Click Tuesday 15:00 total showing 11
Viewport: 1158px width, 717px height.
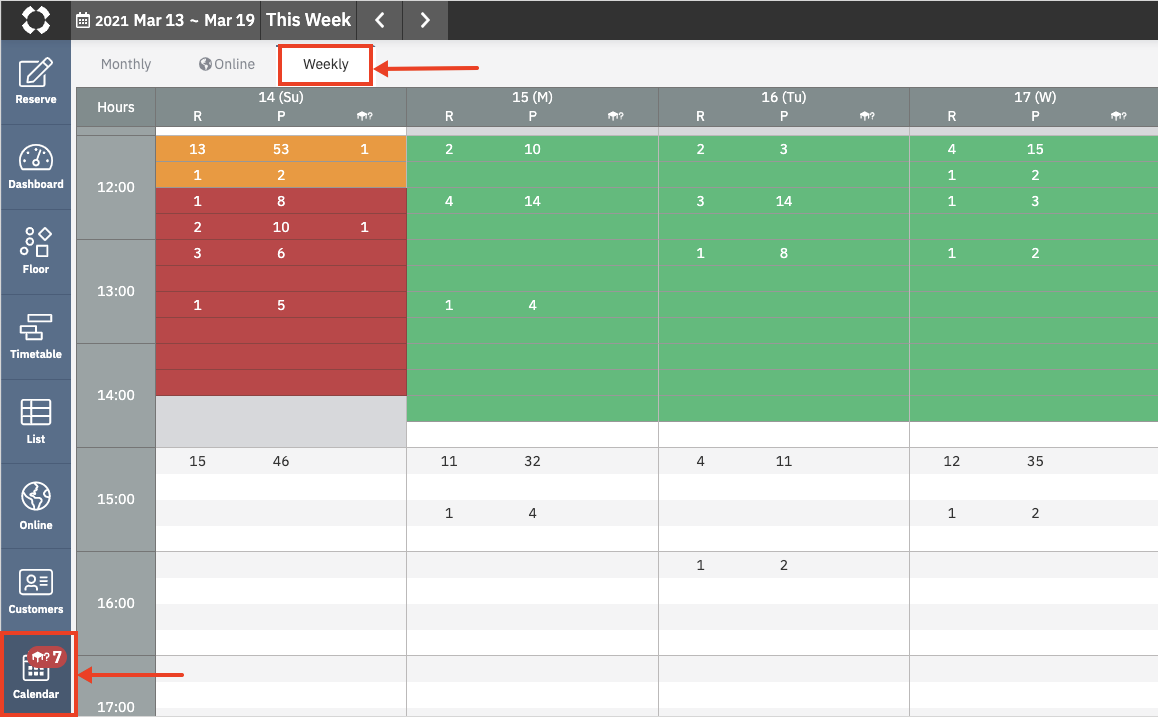pyautogui.click(x=784, y=461)
